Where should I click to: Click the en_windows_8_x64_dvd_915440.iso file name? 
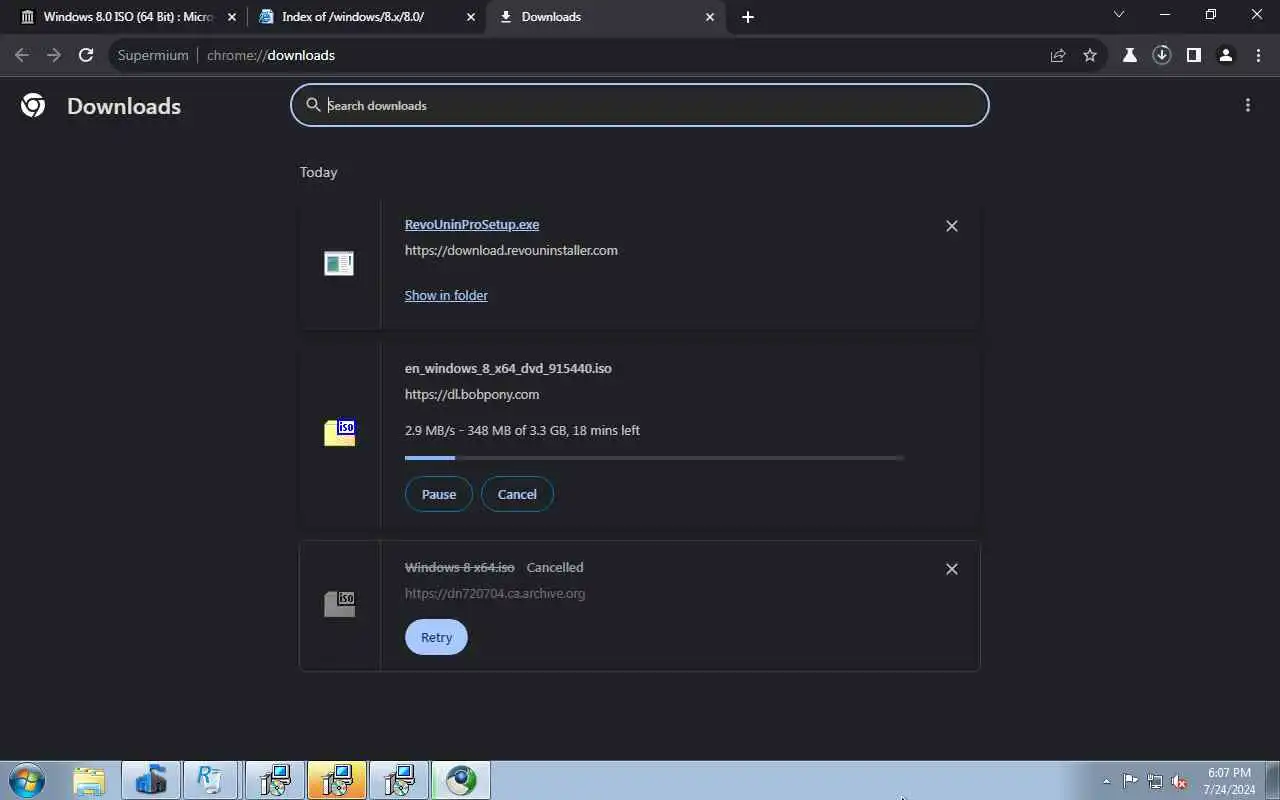(x=508, y=368)
